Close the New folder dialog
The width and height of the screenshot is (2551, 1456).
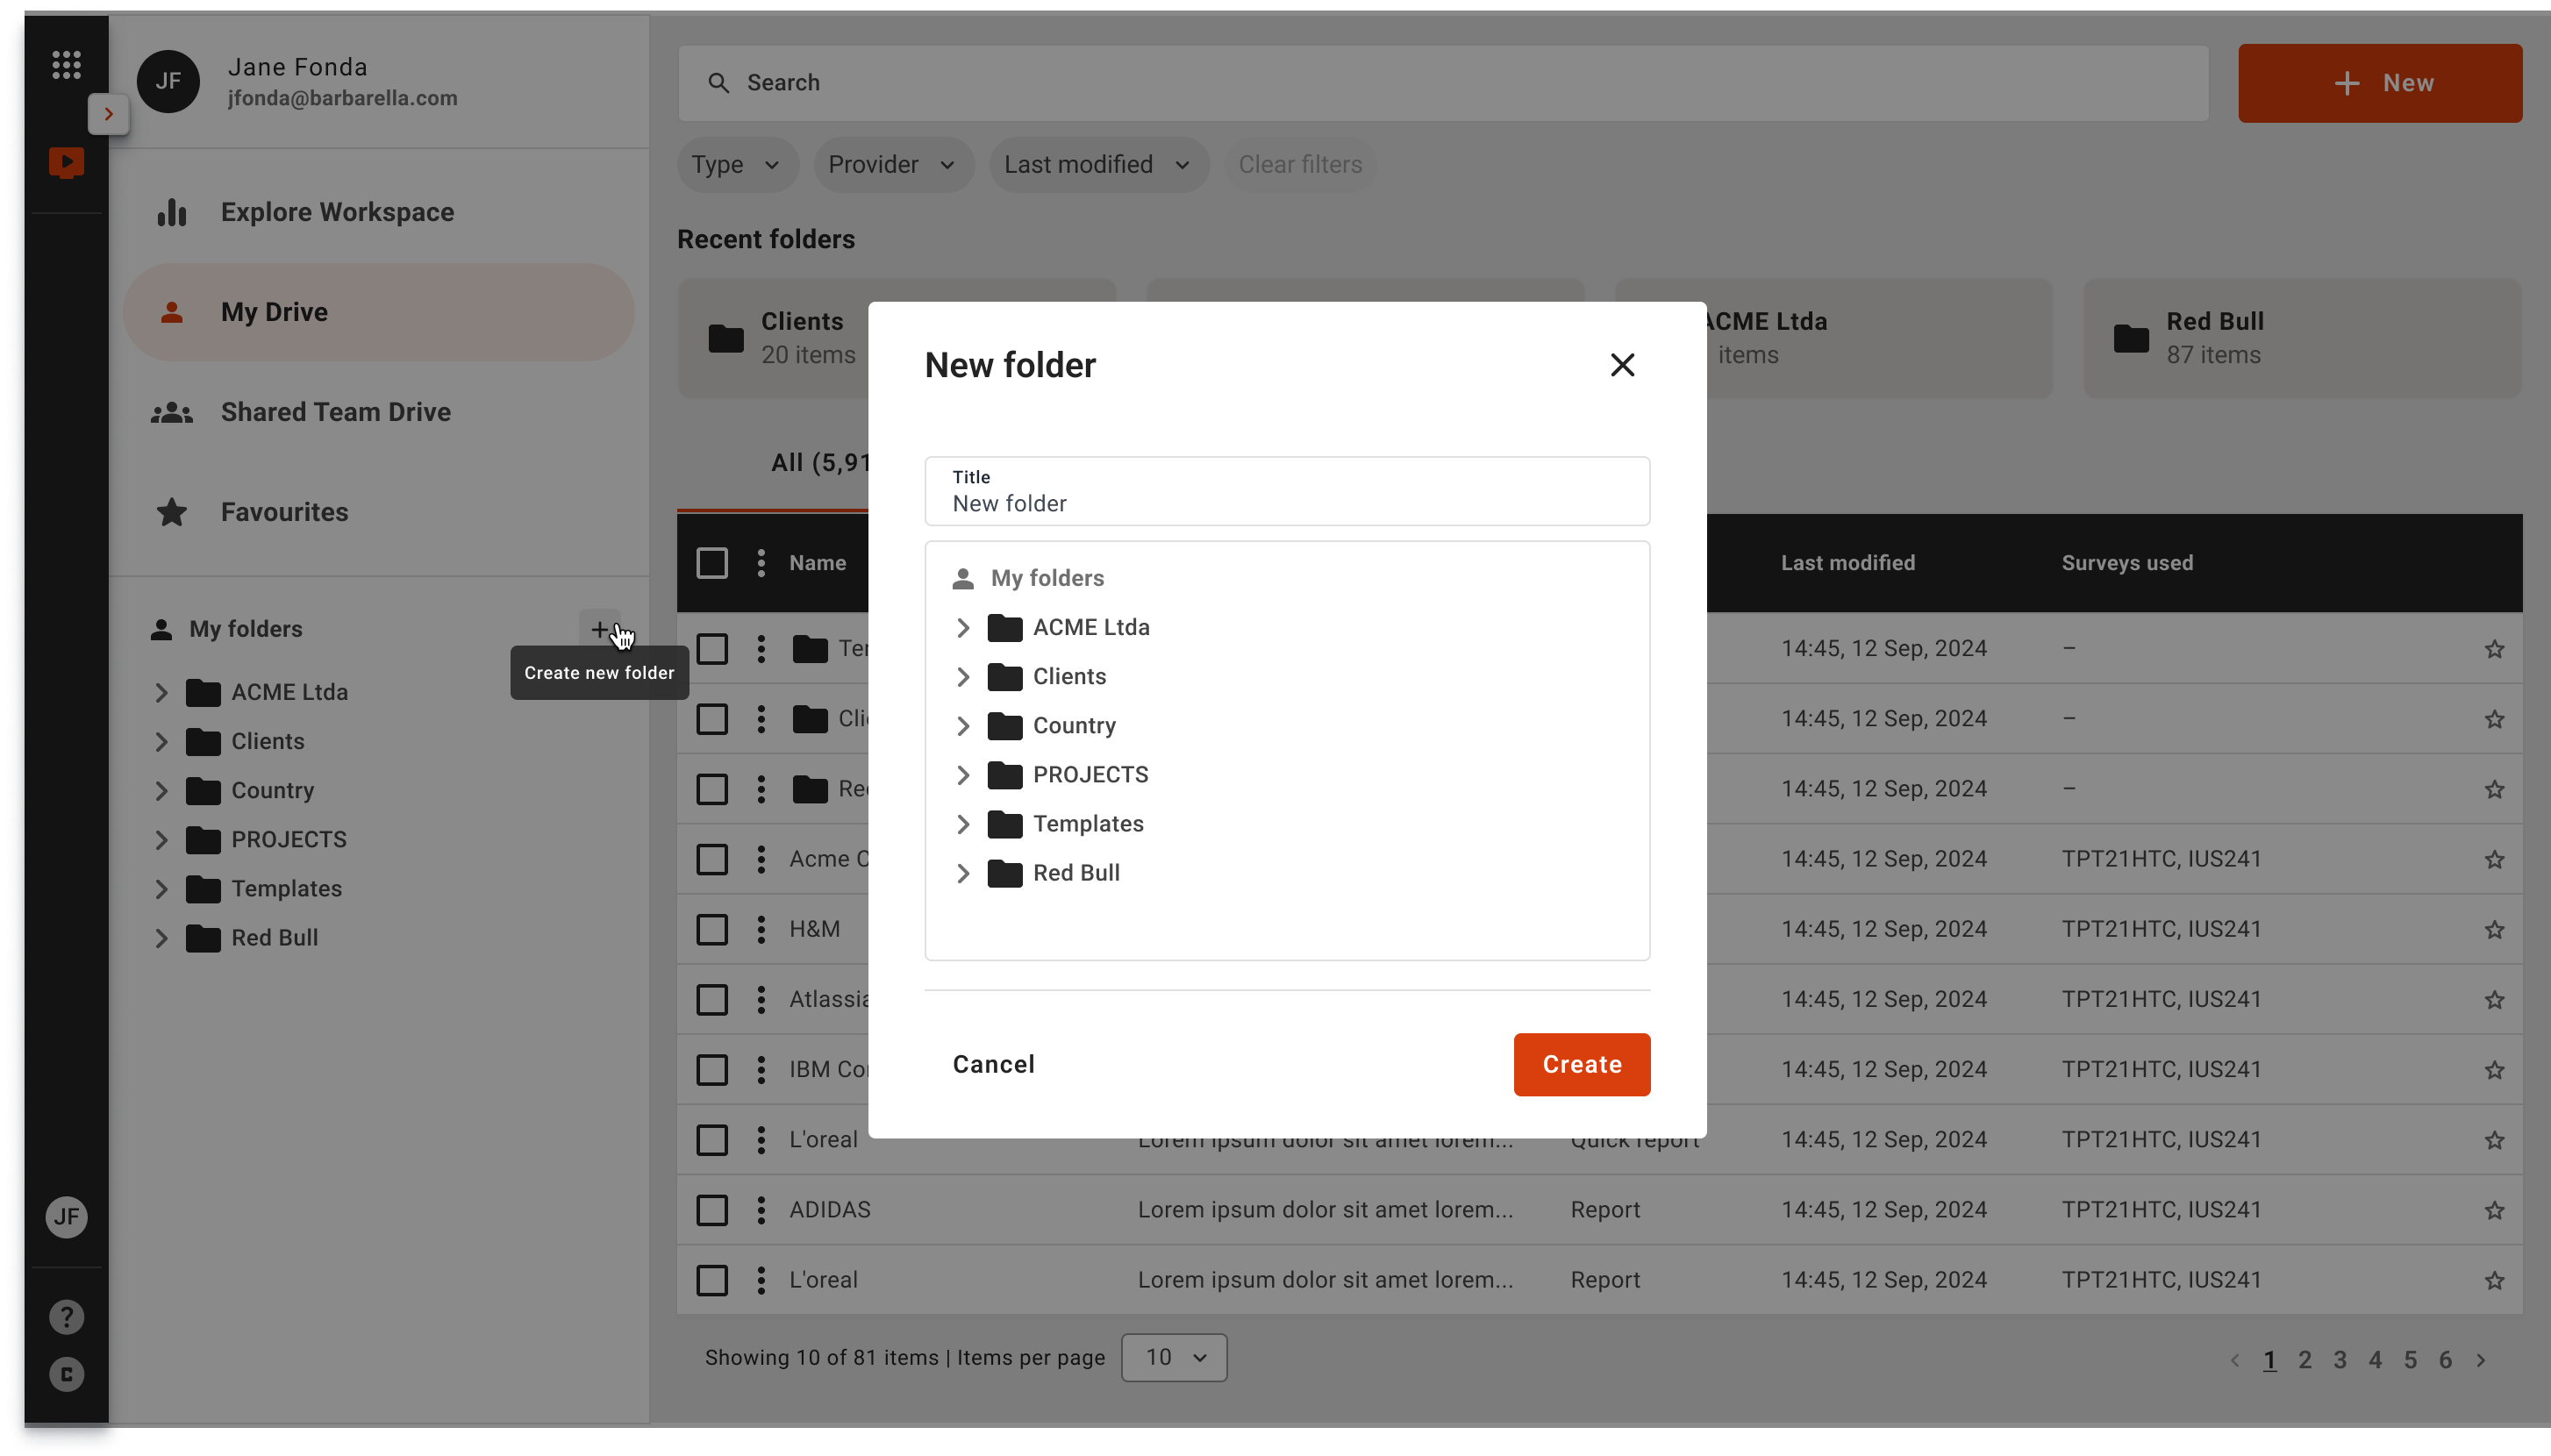1622,365
